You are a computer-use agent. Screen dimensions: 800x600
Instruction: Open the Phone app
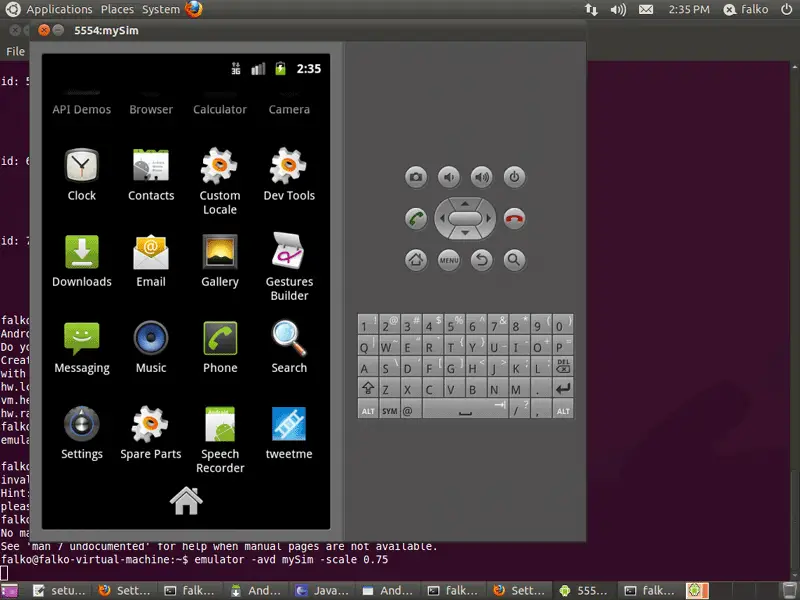(220, 347)
